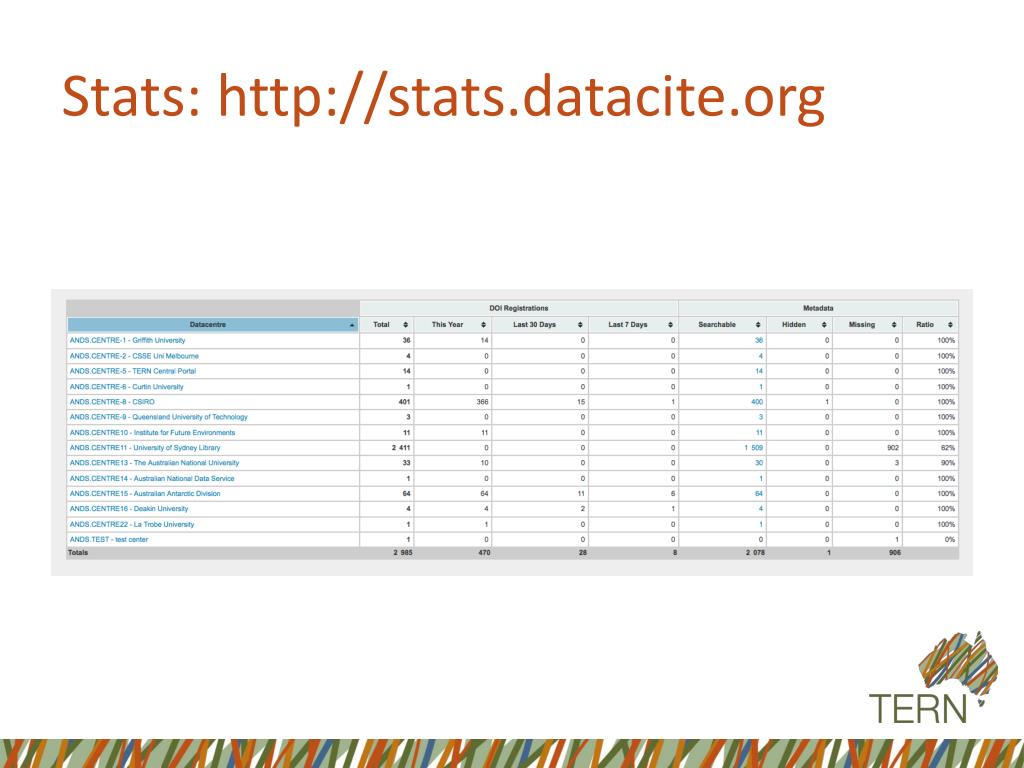Click Searchable value 1 509 for Sydney Library
Viewport: 1024px width, 768px height.
click(754, 448)
